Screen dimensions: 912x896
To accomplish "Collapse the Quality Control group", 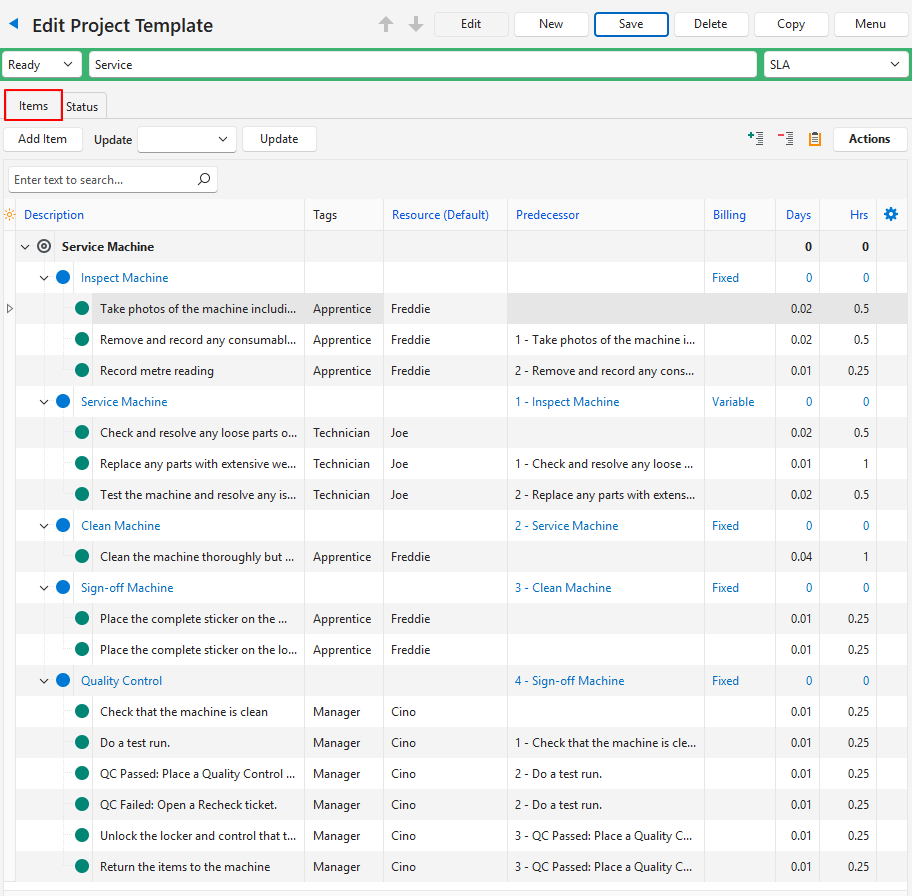I will pos(44,681).
